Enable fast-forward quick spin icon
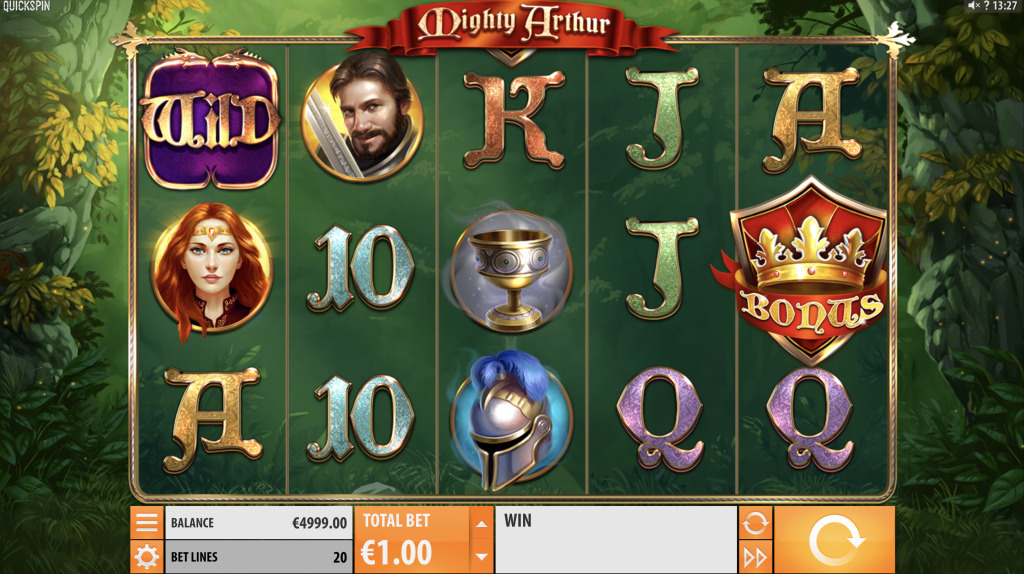The height and width of the screenshot is (574, 1024). (755, 557)
